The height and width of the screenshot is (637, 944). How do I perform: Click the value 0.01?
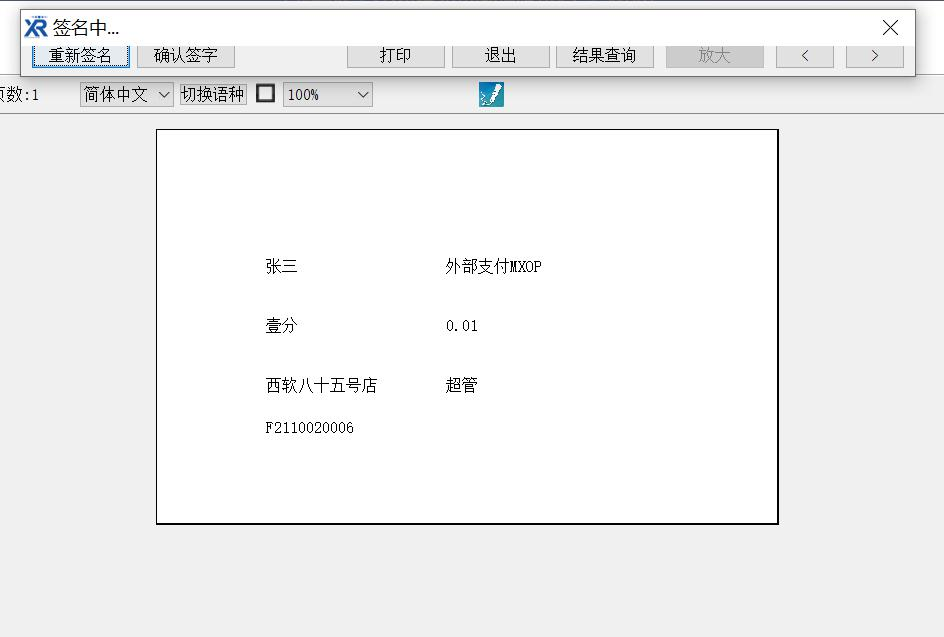coord(462,326)
